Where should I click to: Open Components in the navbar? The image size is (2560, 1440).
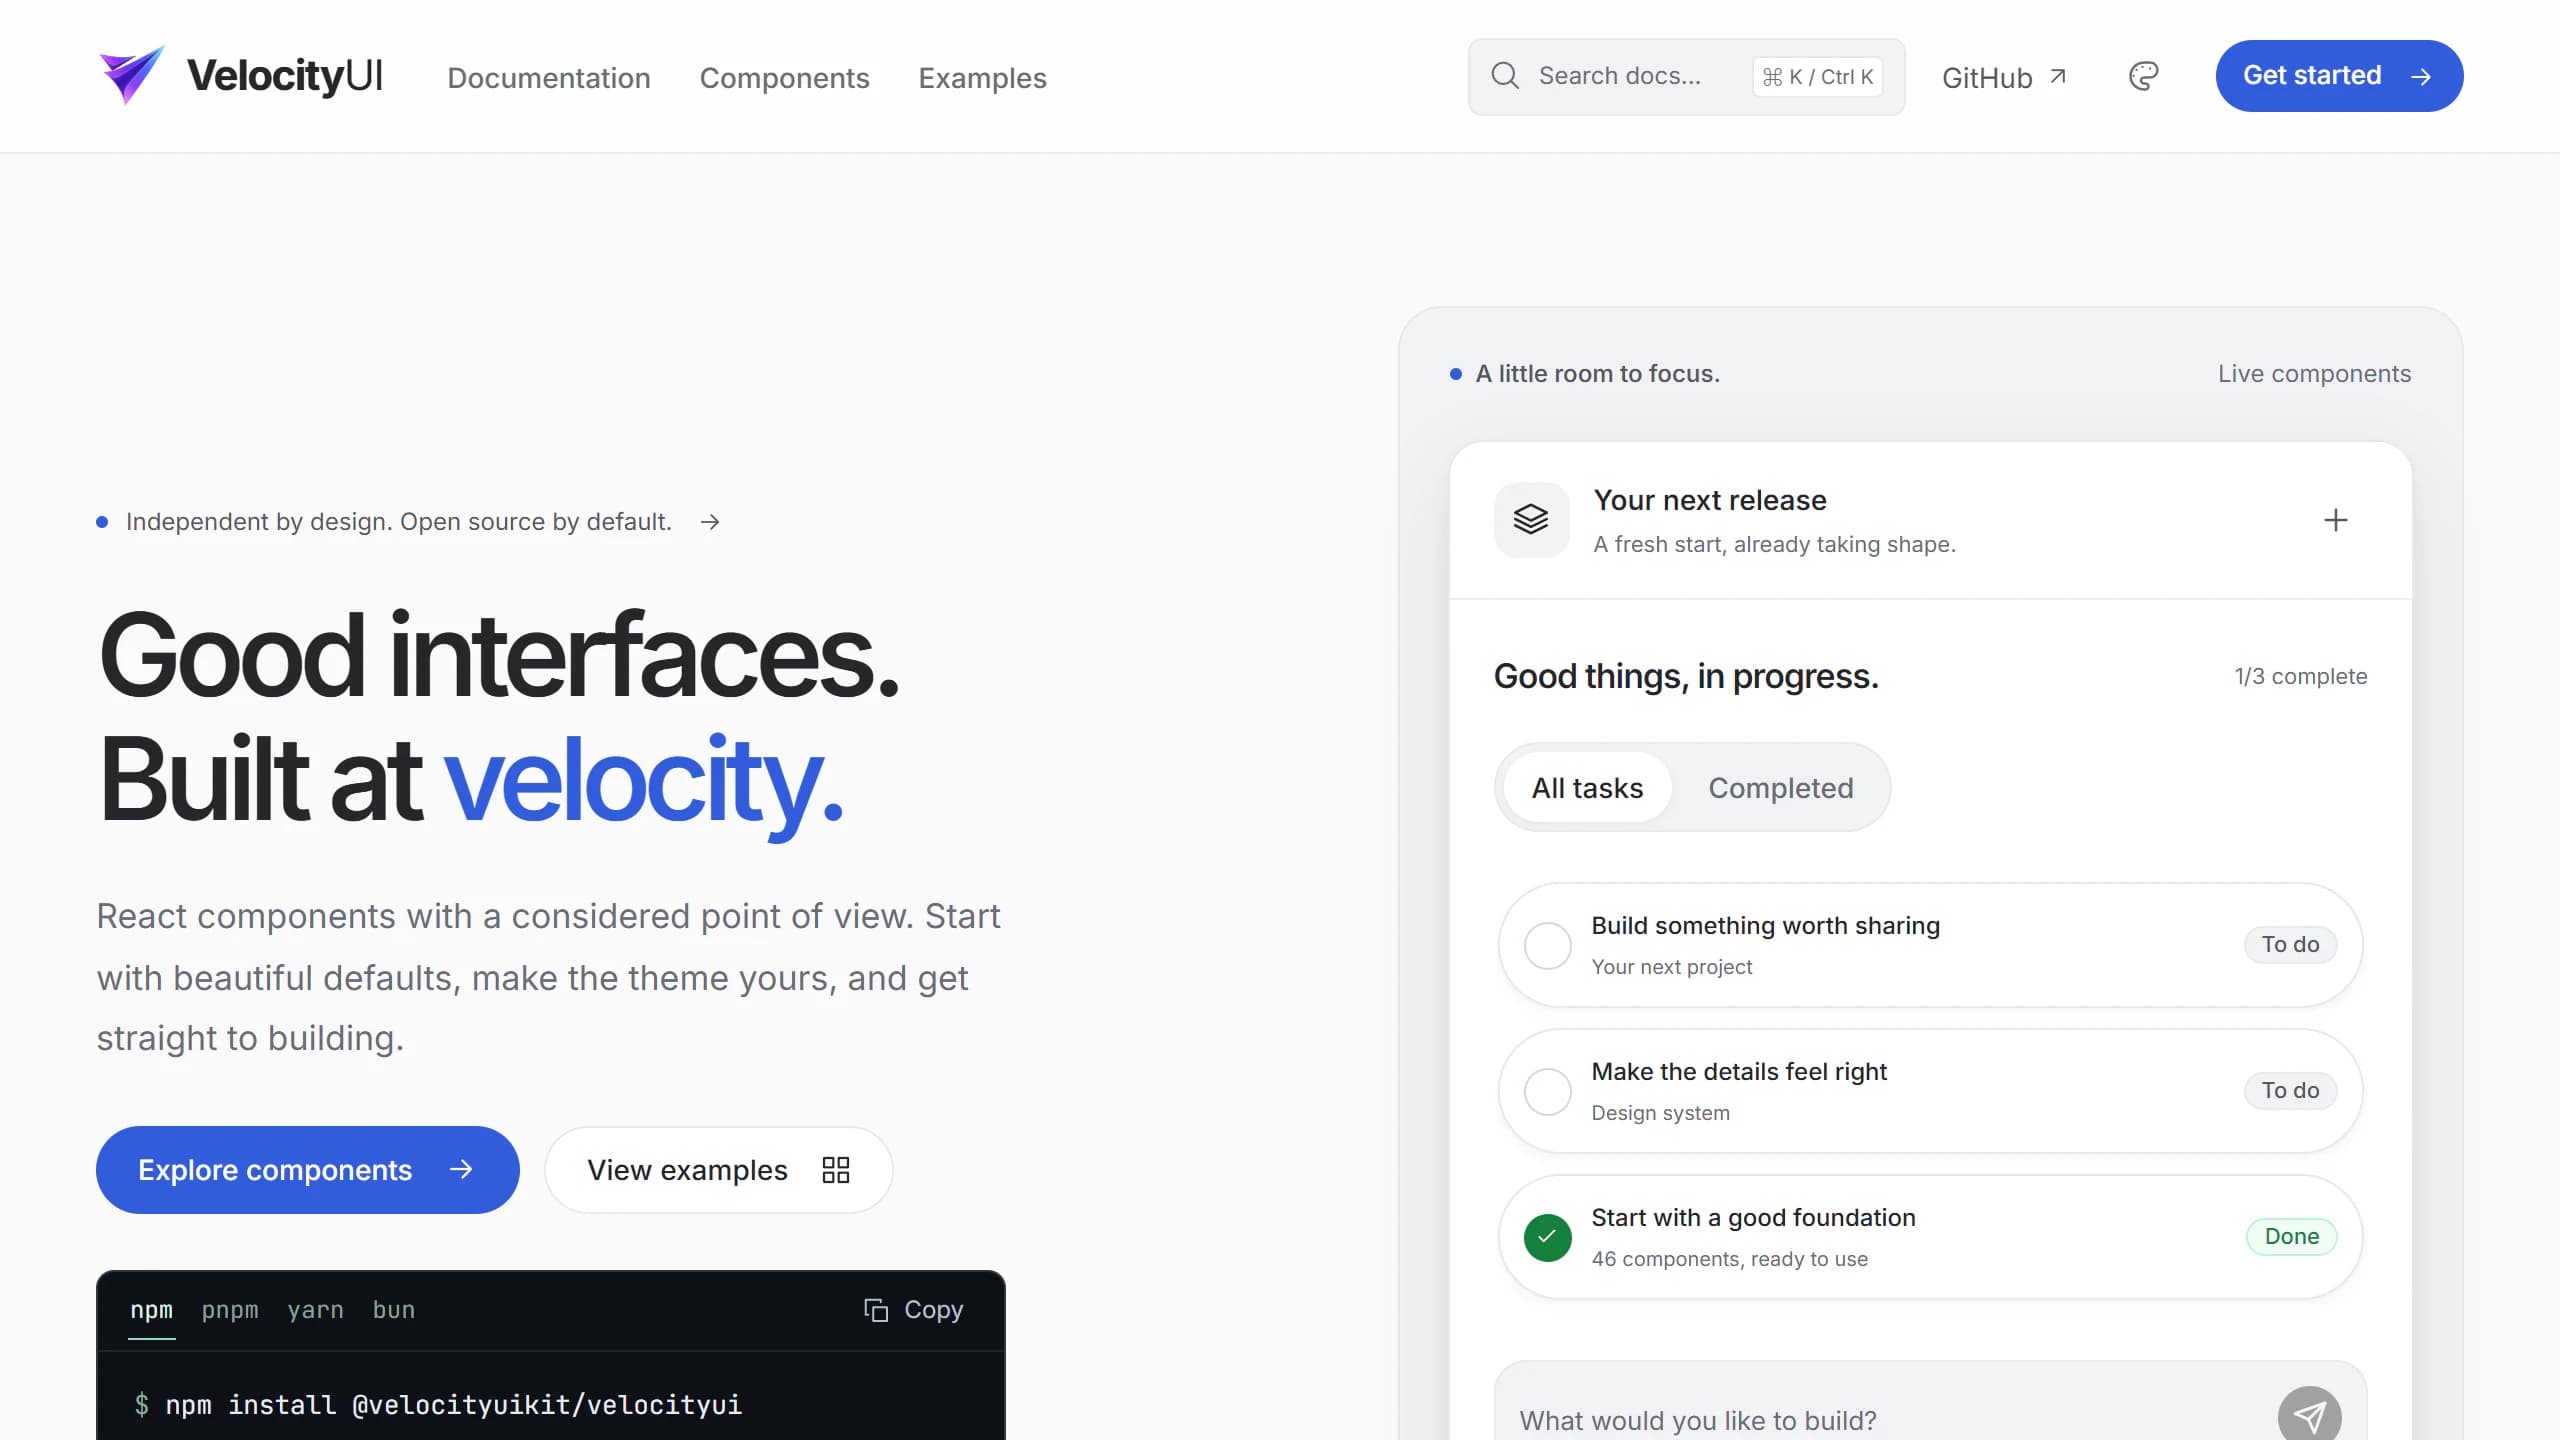pyautogui.click(x=784, y=78)
